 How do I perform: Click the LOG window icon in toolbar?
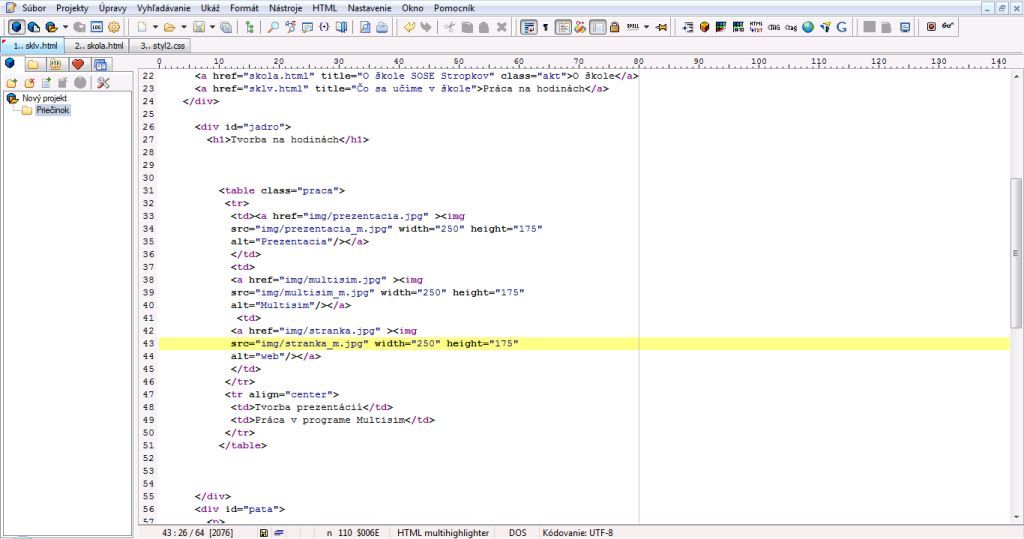click(97, 27)
